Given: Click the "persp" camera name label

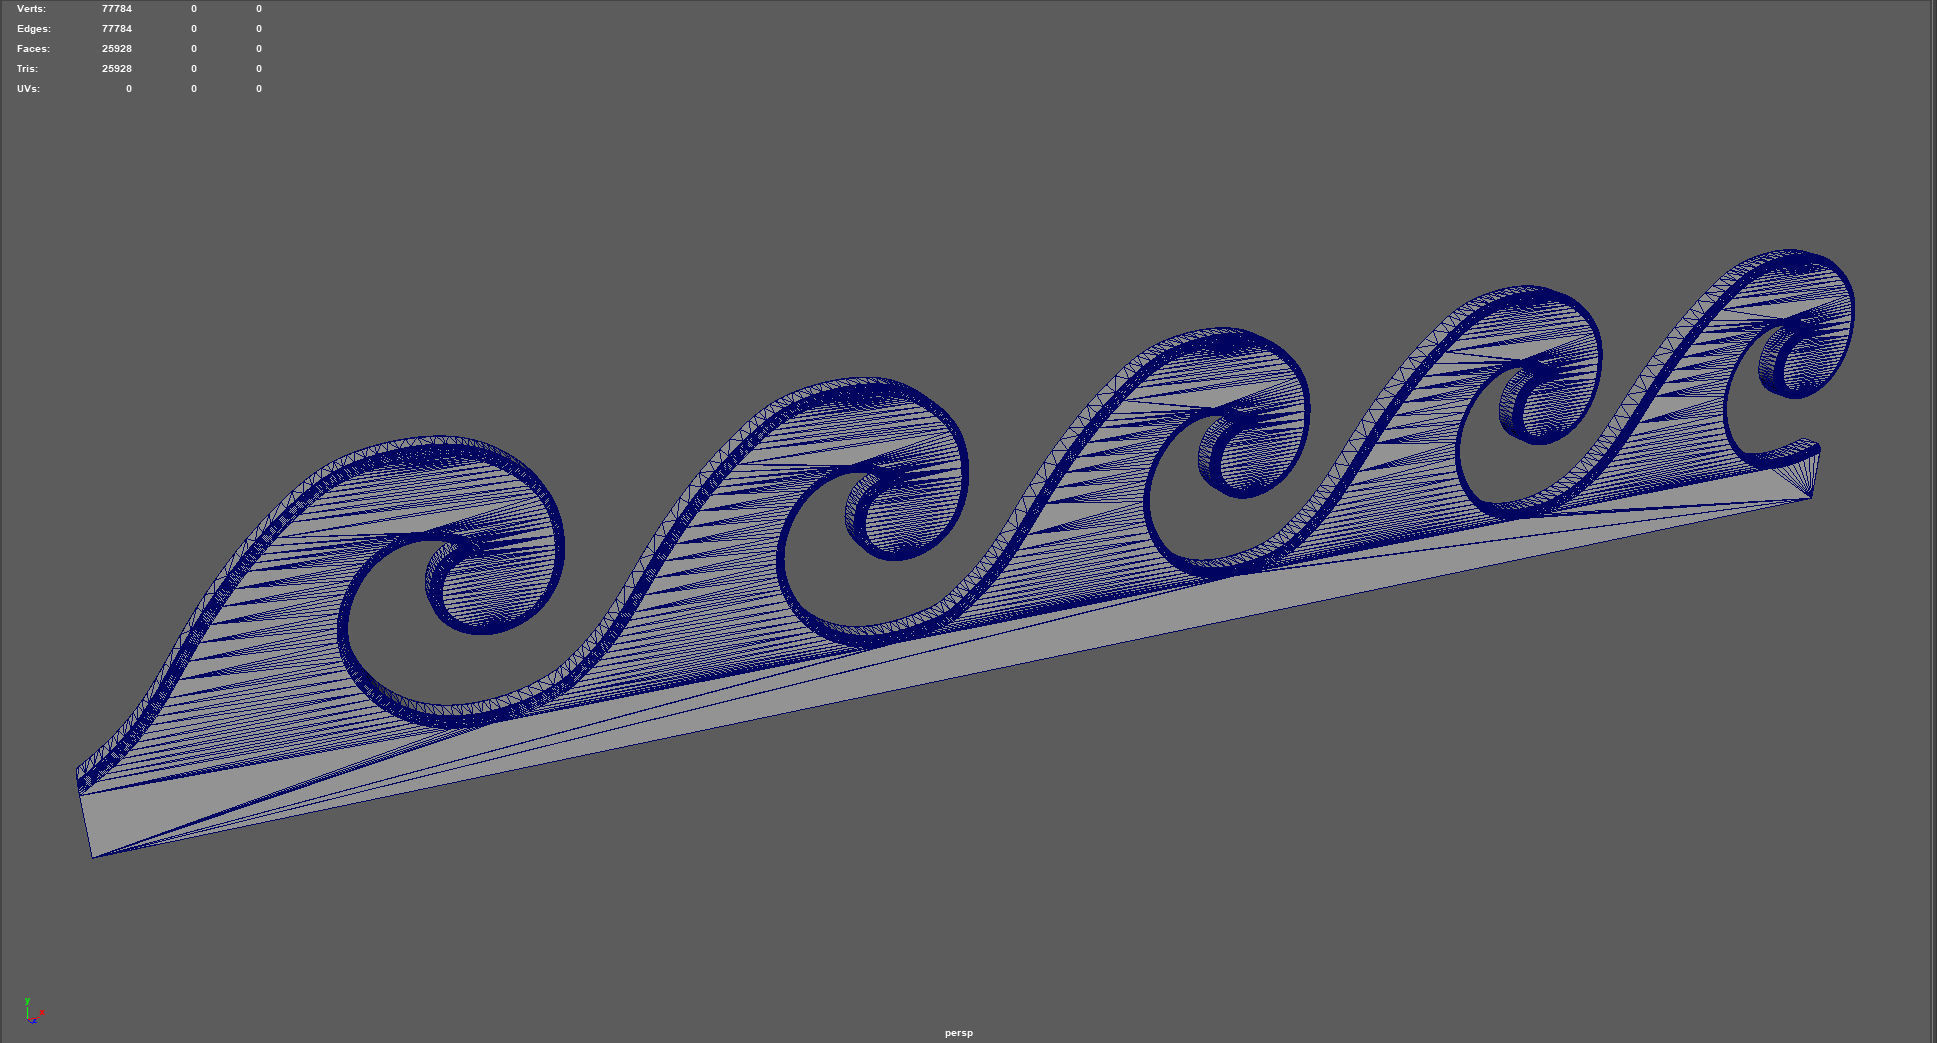Looking at the screenshot, I should tap(958, 1033).
